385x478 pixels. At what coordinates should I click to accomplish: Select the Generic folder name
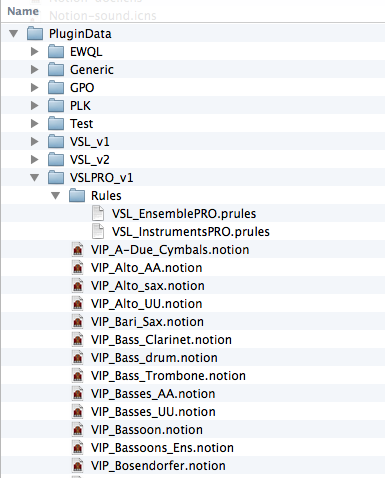coord(92,70)
